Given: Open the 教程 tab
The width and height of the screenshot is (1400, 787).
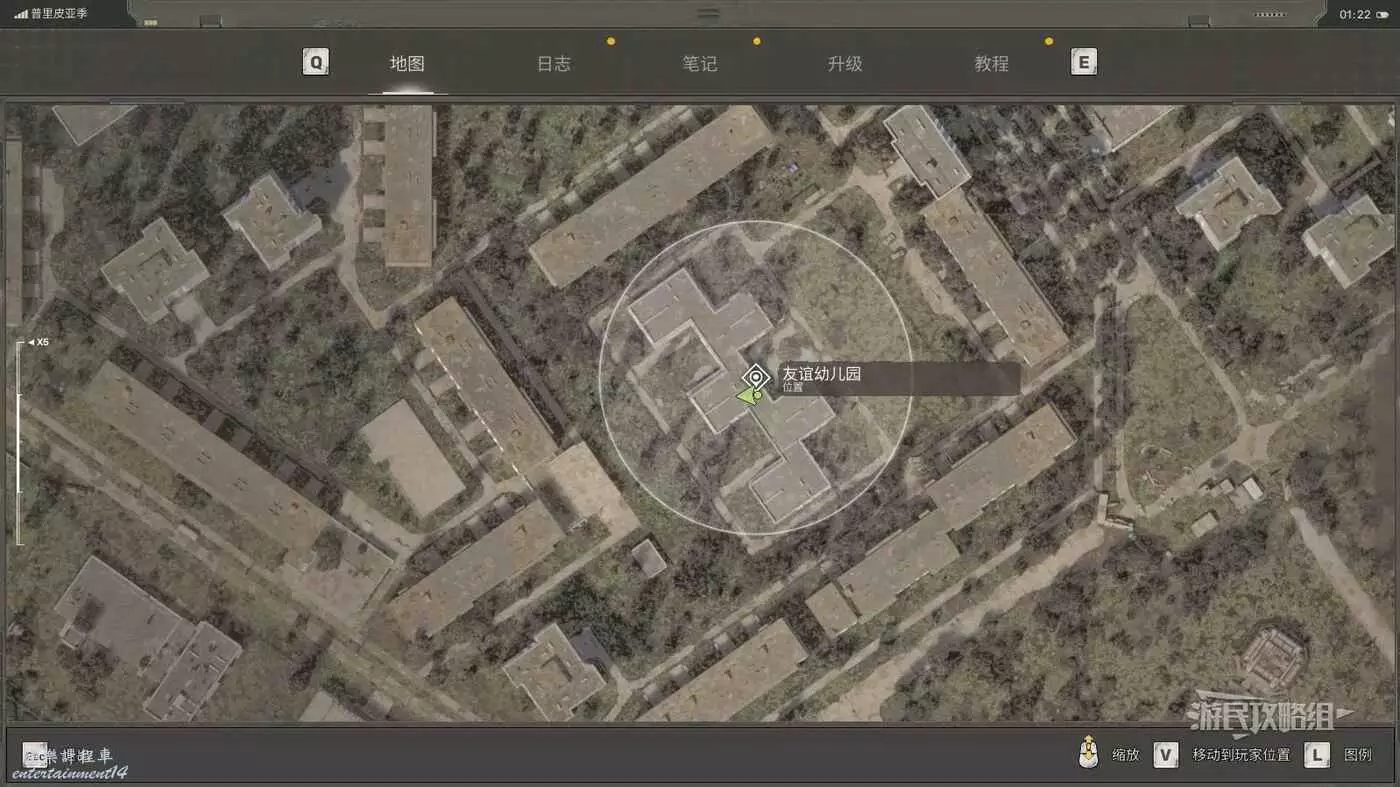Looking at the screenshot, I should click(x=991, y=64).
